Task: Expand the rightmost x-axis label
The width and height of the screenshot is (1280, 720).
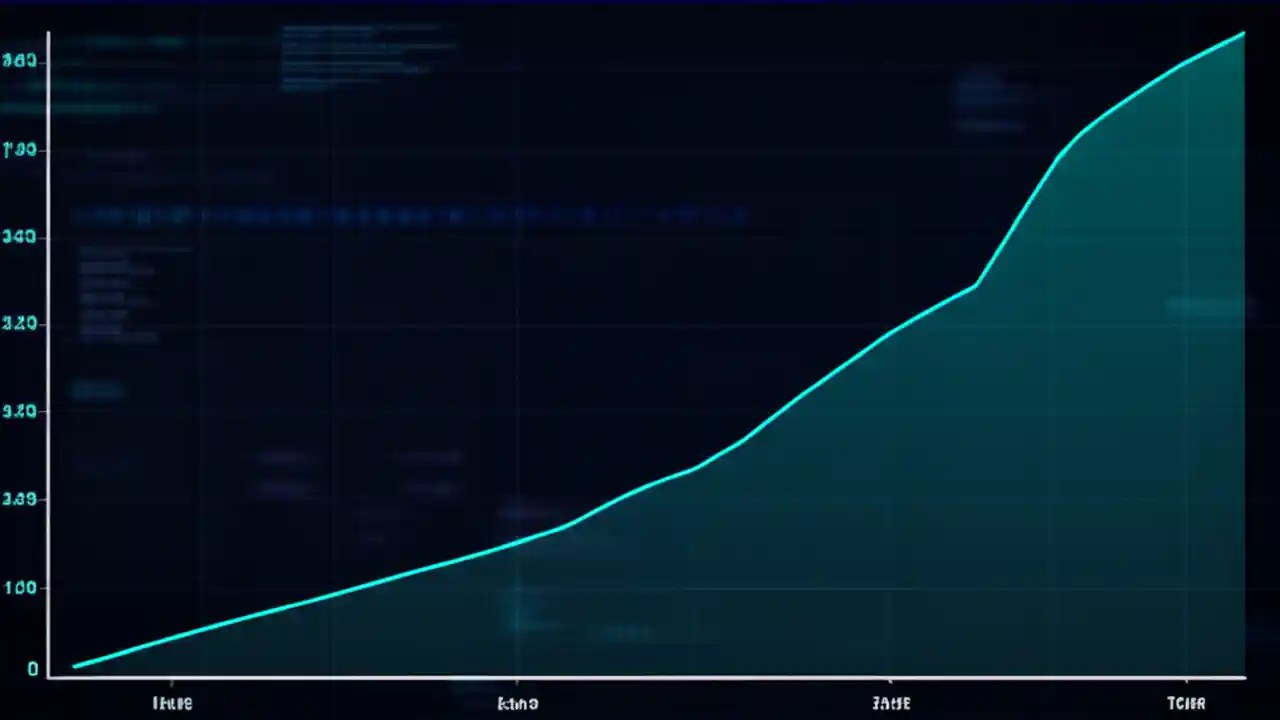Action: [x=1186, y=703]
